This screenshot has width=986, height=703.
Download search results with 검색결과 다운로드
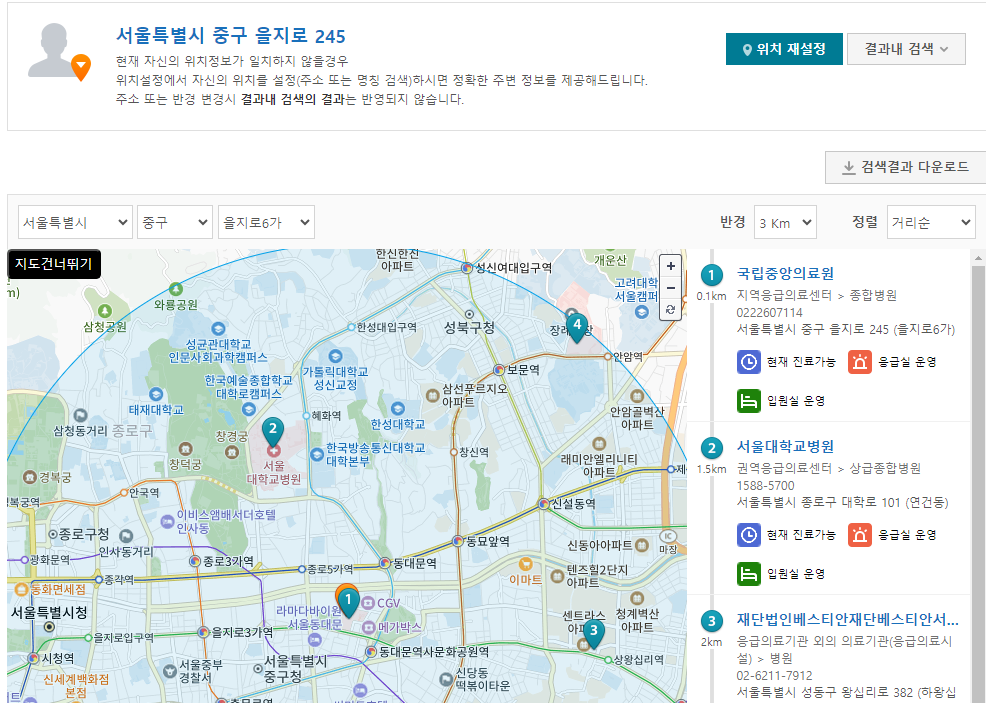tap(906, 167)
